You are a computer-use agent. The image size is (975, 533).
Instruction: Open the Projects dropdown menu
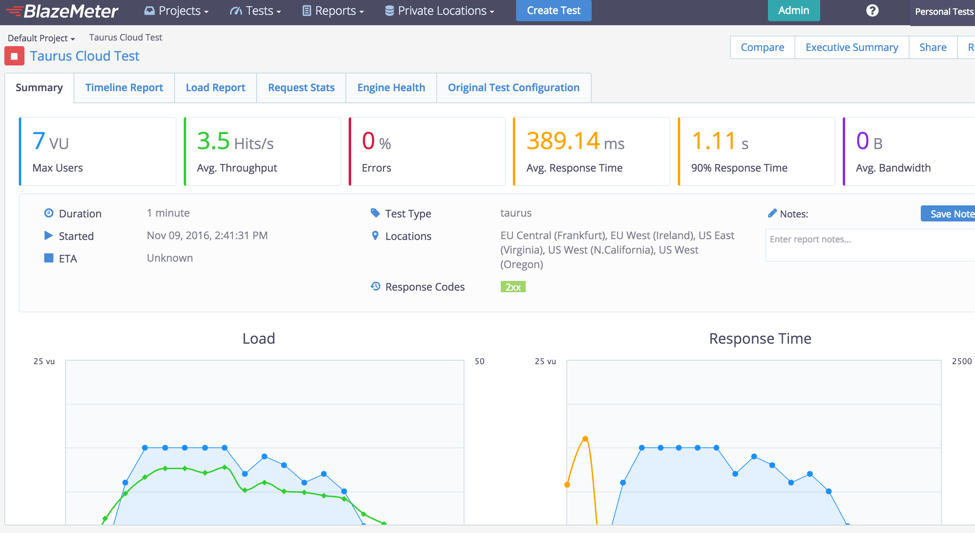coord(177,11)
